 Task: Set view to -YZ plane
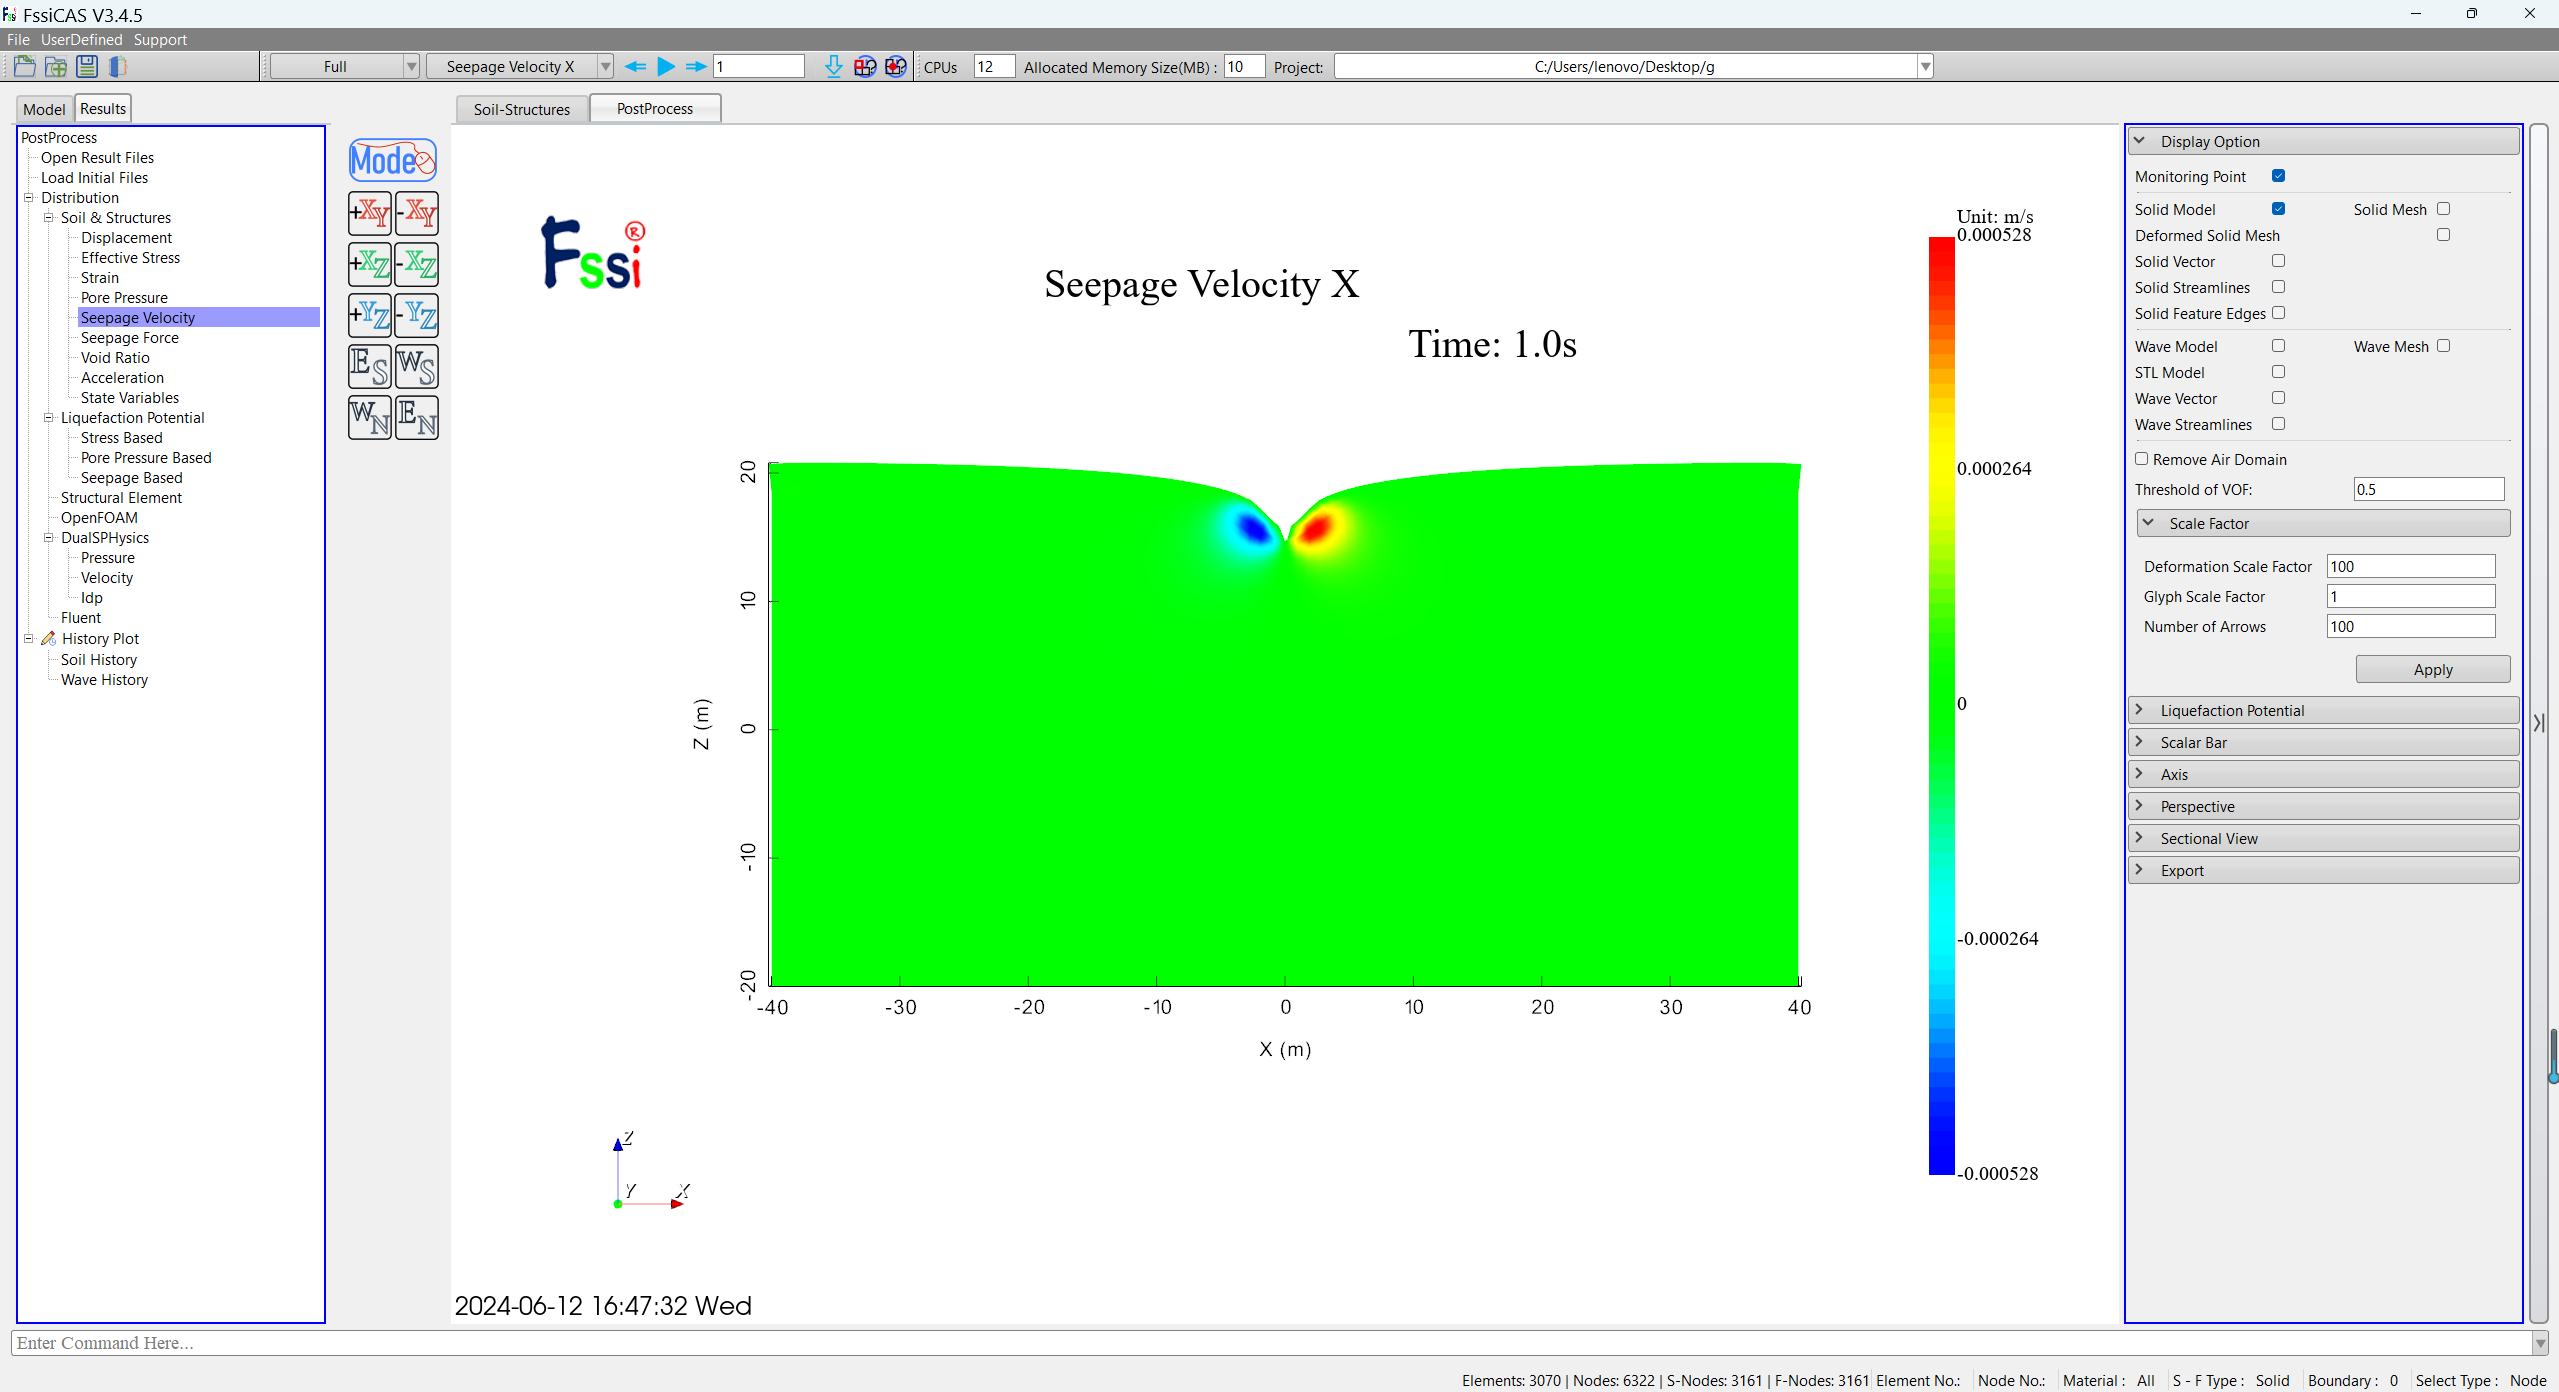tap(417, 315)
